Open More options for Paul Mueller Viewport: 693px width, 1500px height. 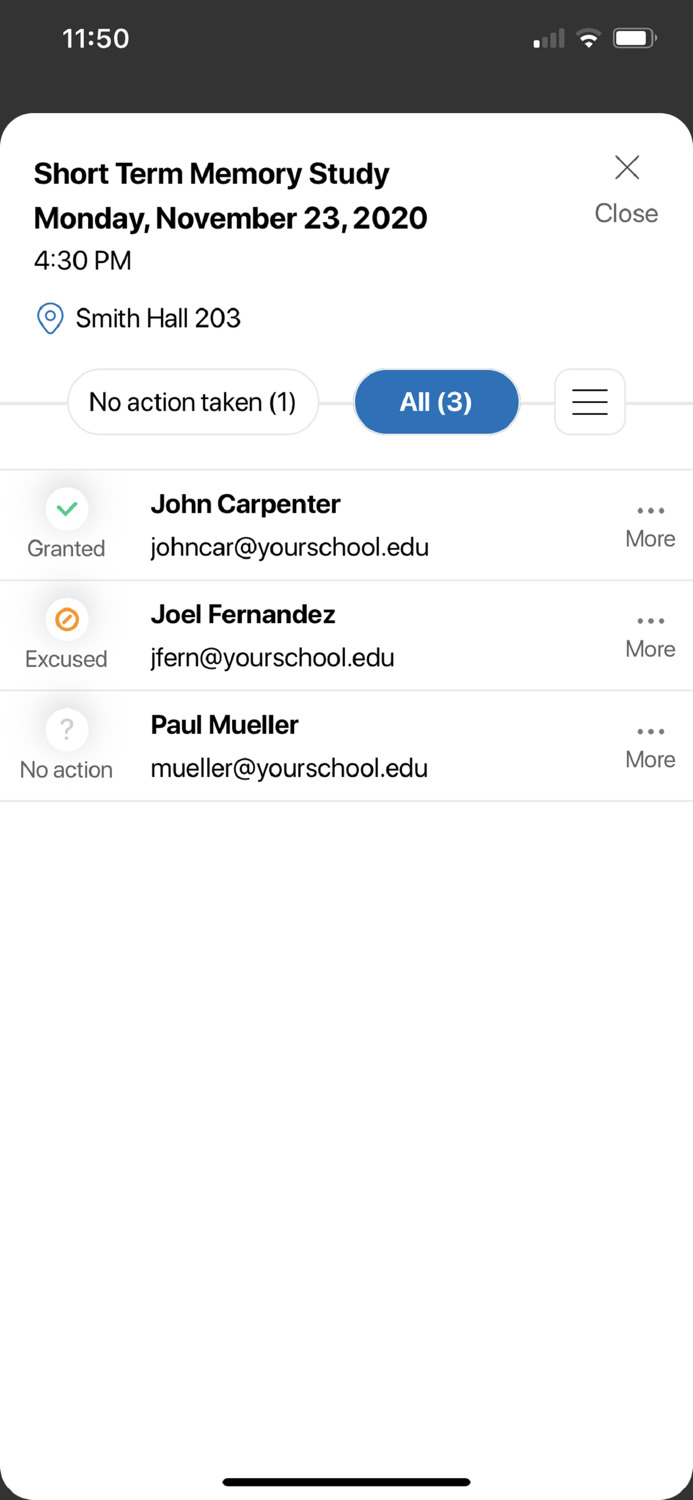click(x=650, y=746)
